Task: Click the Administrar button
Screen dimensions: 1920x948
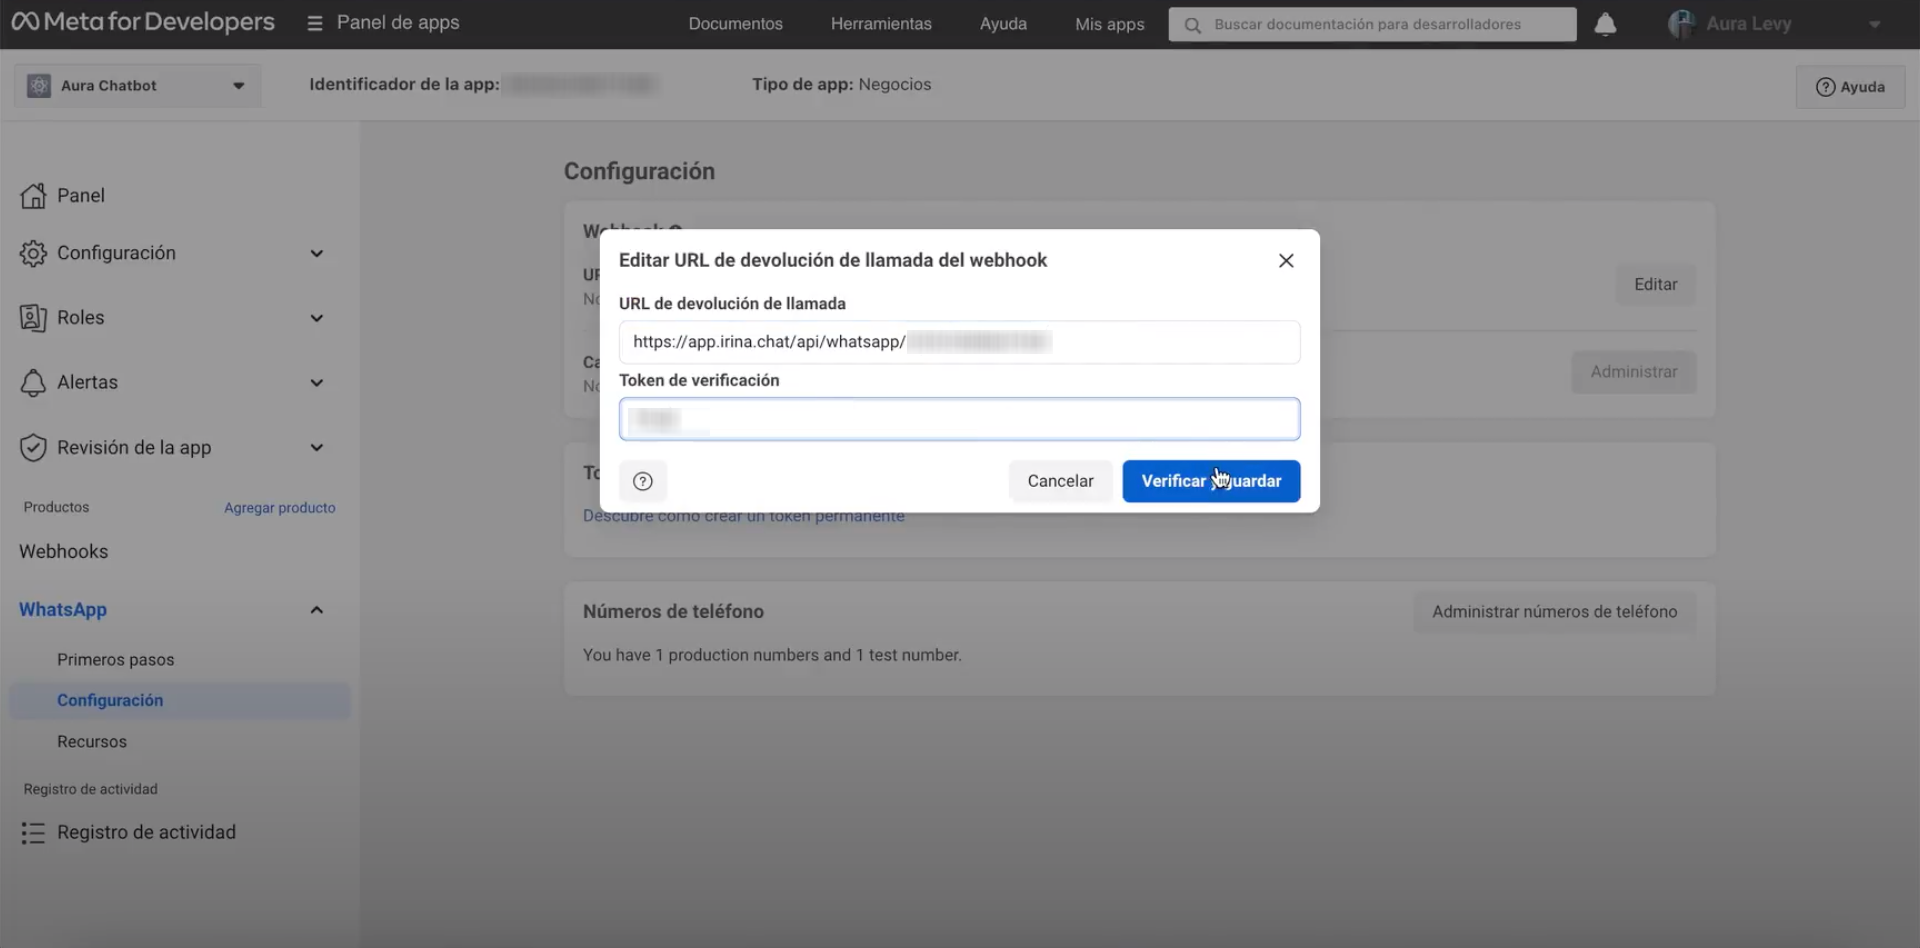Action: tap(1634, 372)
